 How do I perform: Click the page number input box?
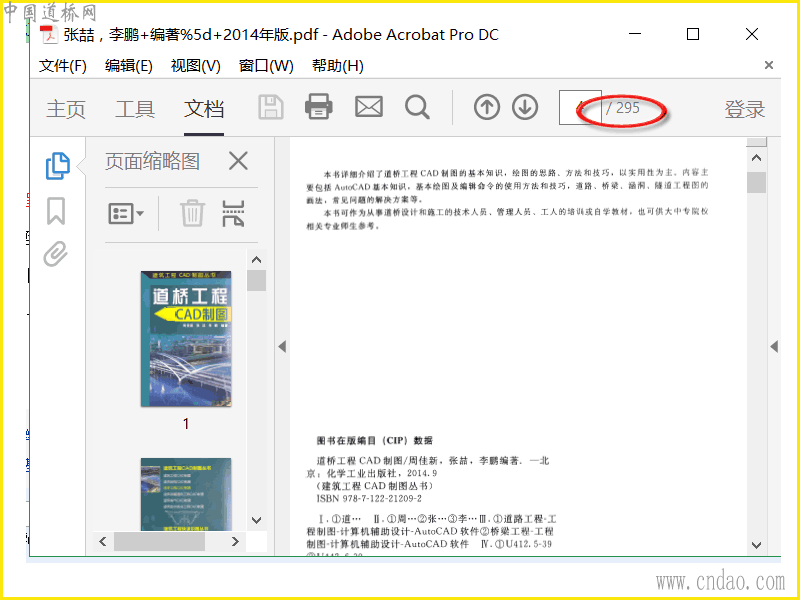click(580, 107)
